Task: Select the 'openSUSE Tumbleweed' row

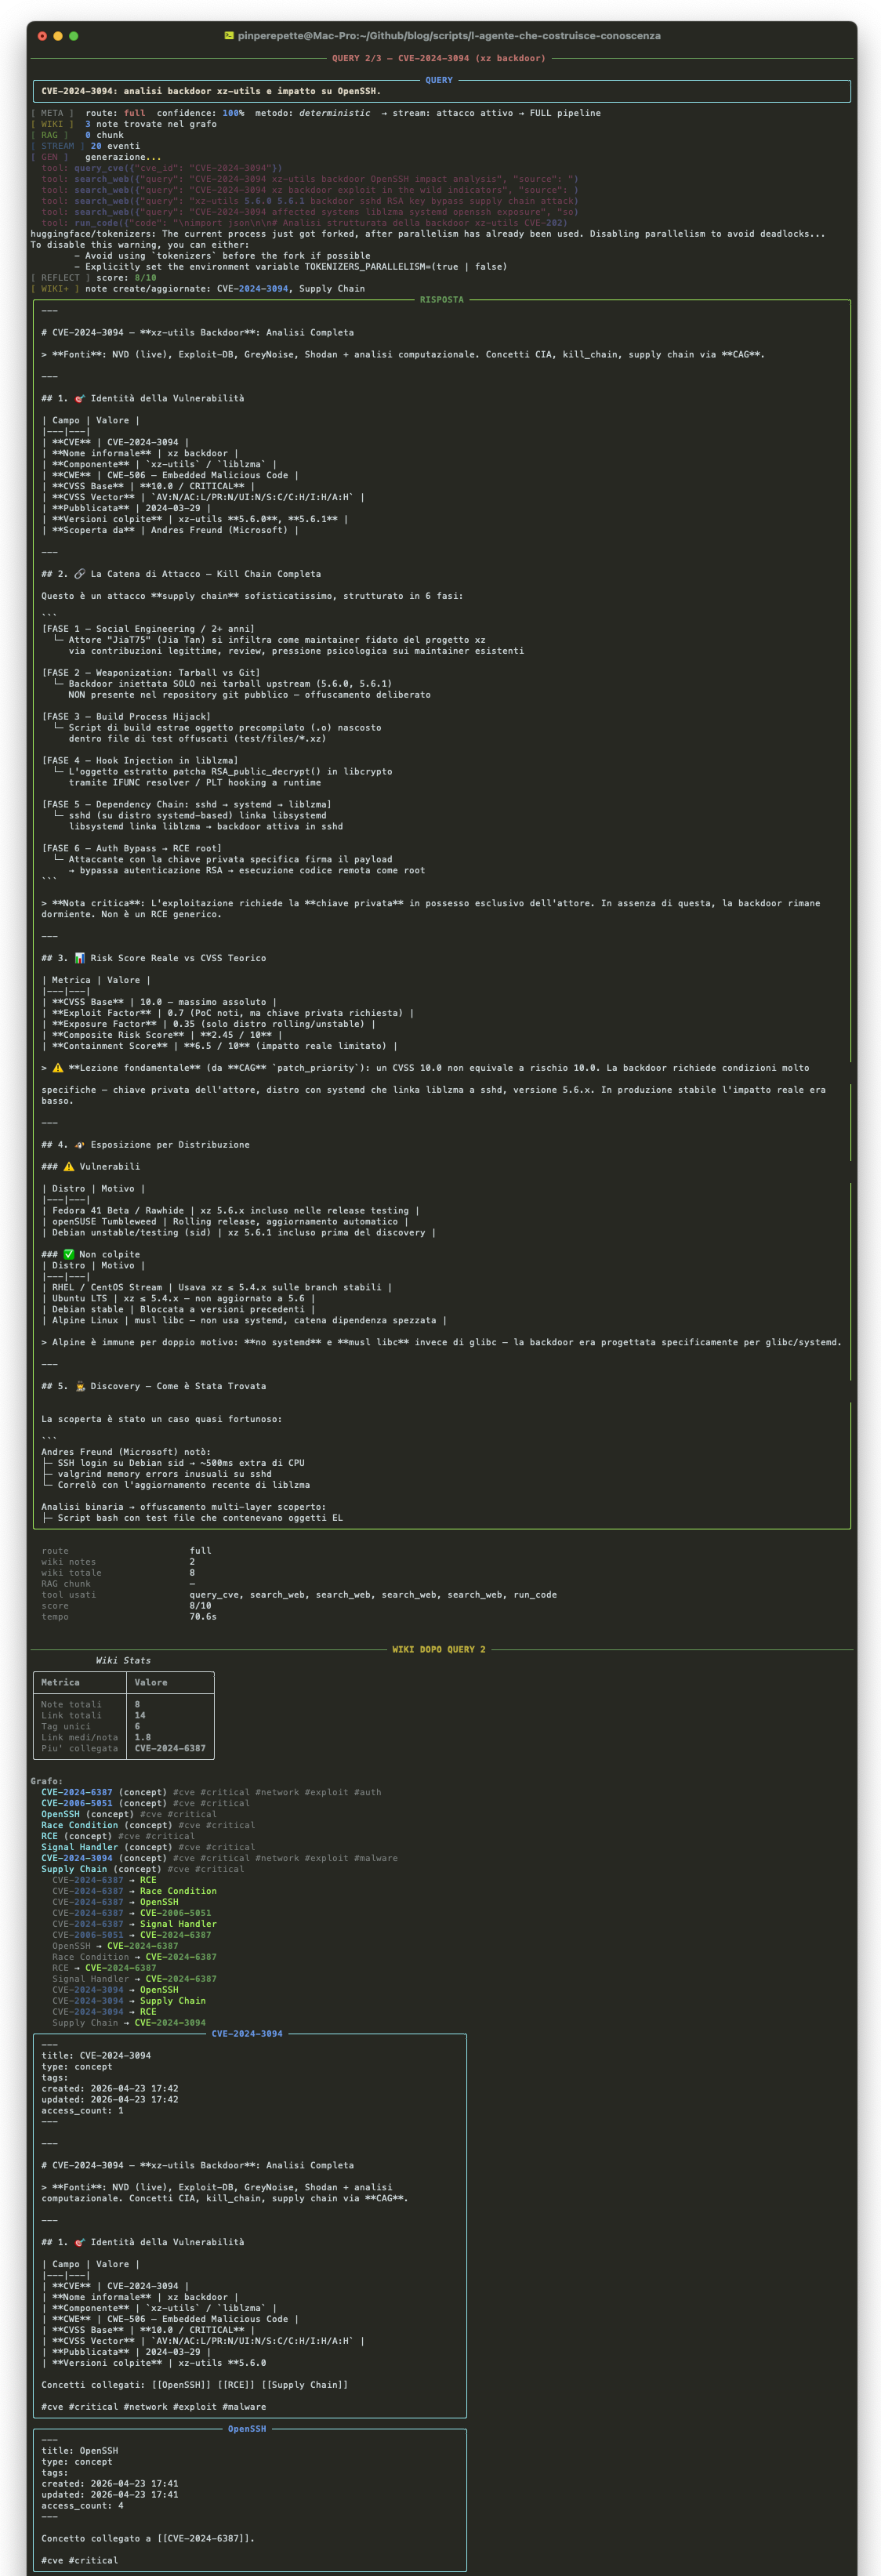Action: [225, 1222]
